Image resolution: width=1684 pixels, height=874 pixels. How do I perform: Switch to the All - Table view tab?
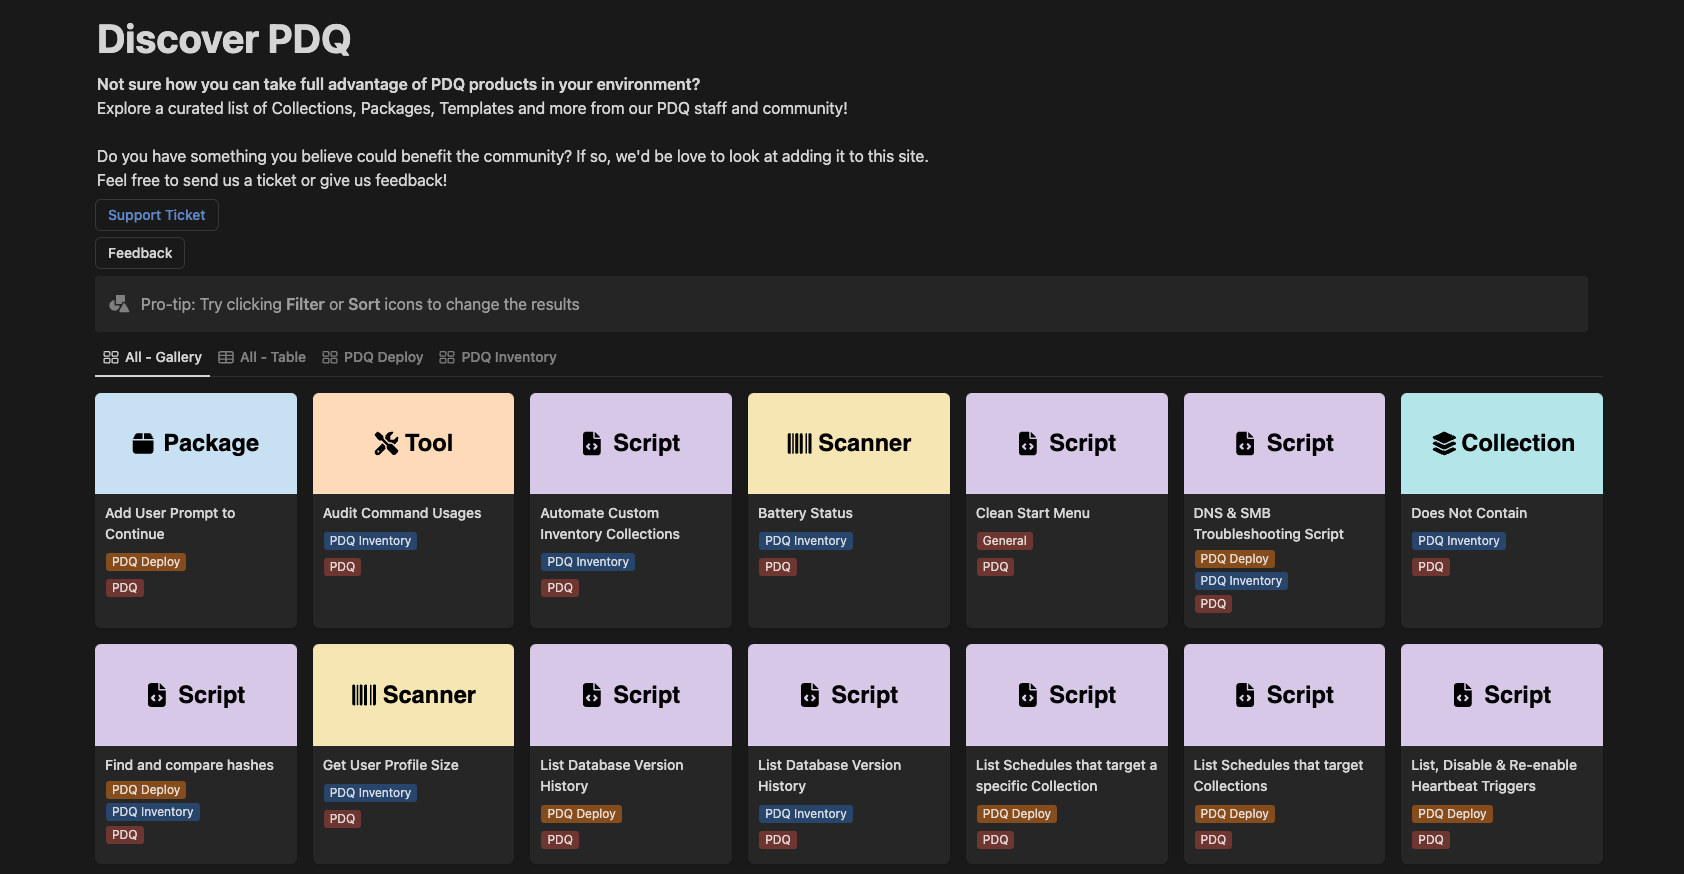(x=262, y=357)
